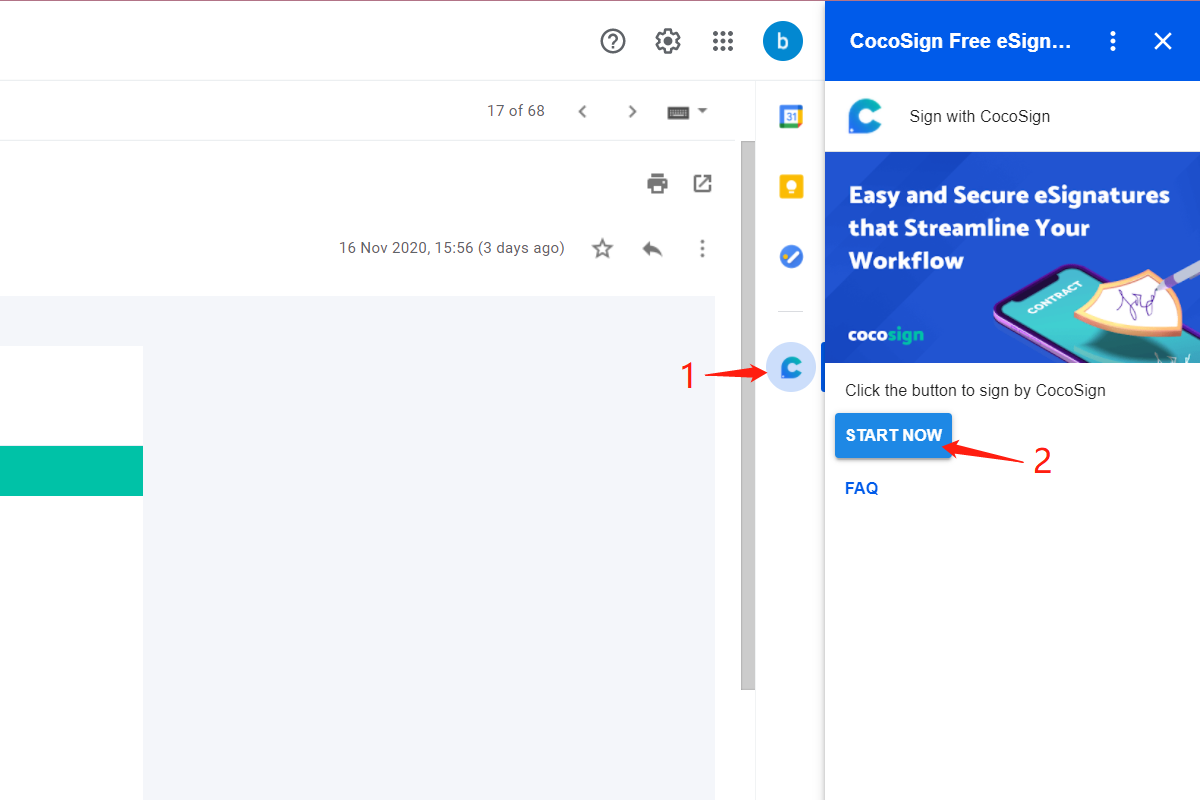Click 'Sign with CocoSign' text
Viewport: 1200px width, 800px height.
tap(980, 116)
